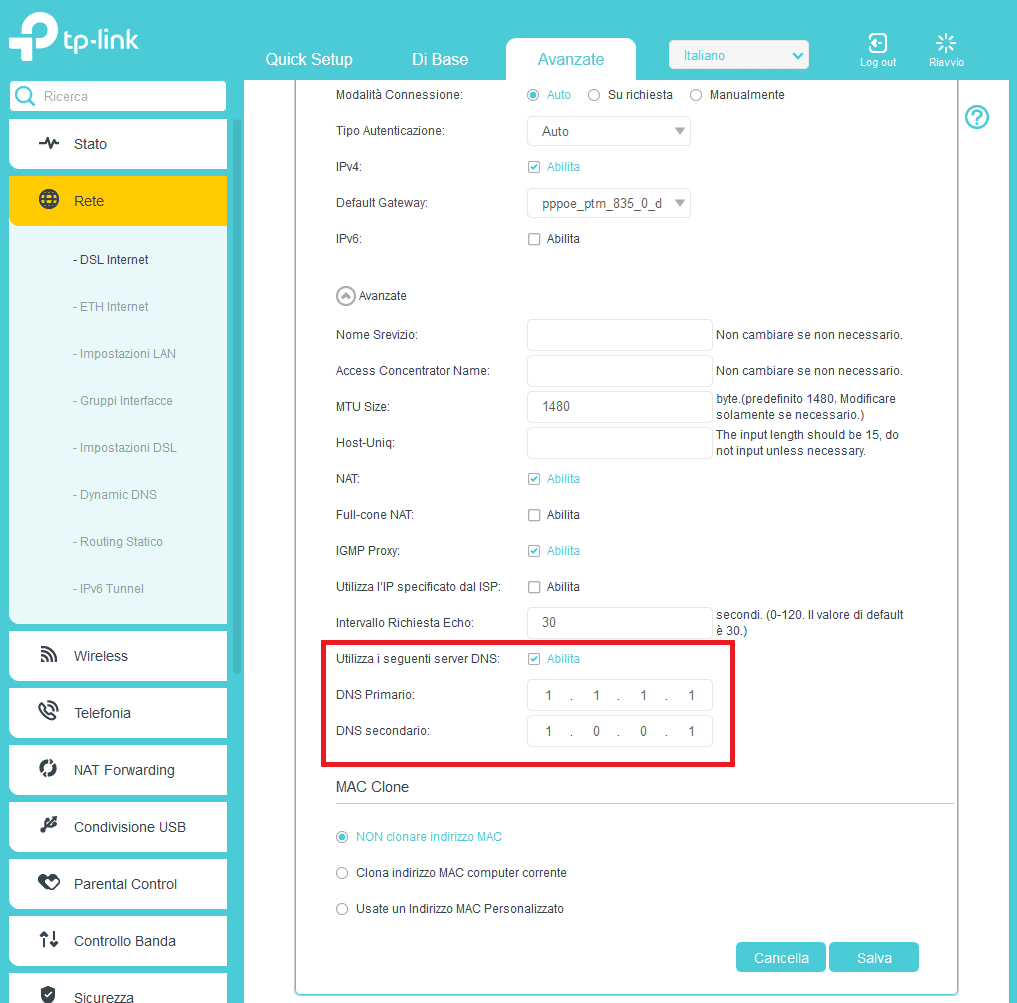
Task: Enable the Full-cone NAT checkbox
Action: [534, 515]
